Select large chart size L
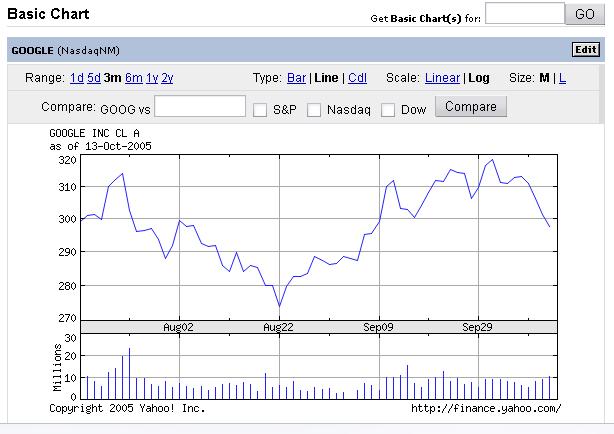 tap(562, 78)
